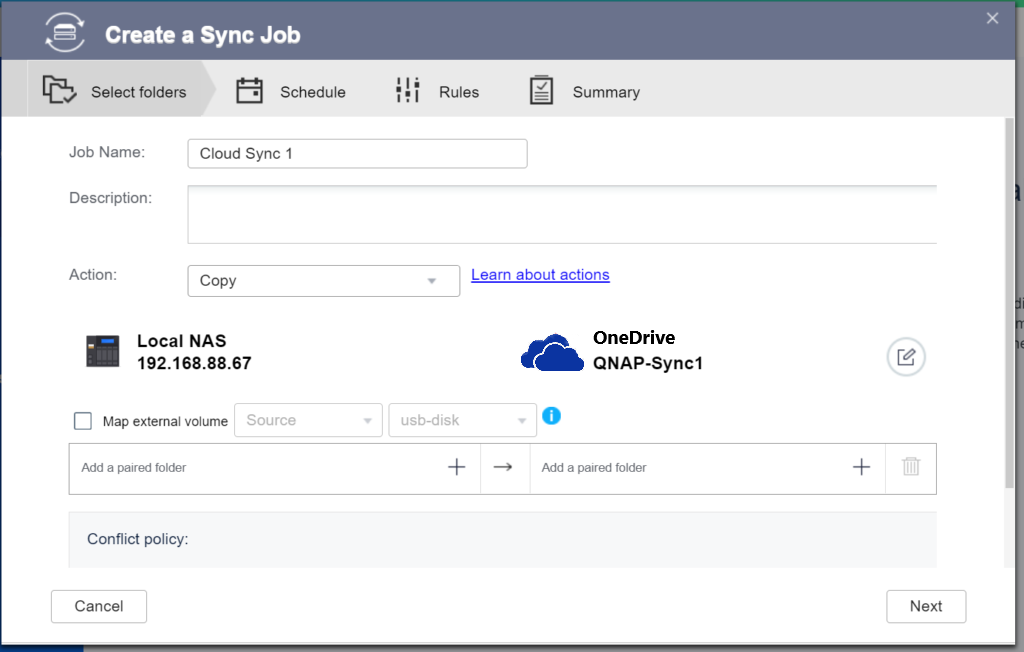Delete the paired folder row via trash icon
This screenshot has height=652, width=1024.
click(911, 467)
